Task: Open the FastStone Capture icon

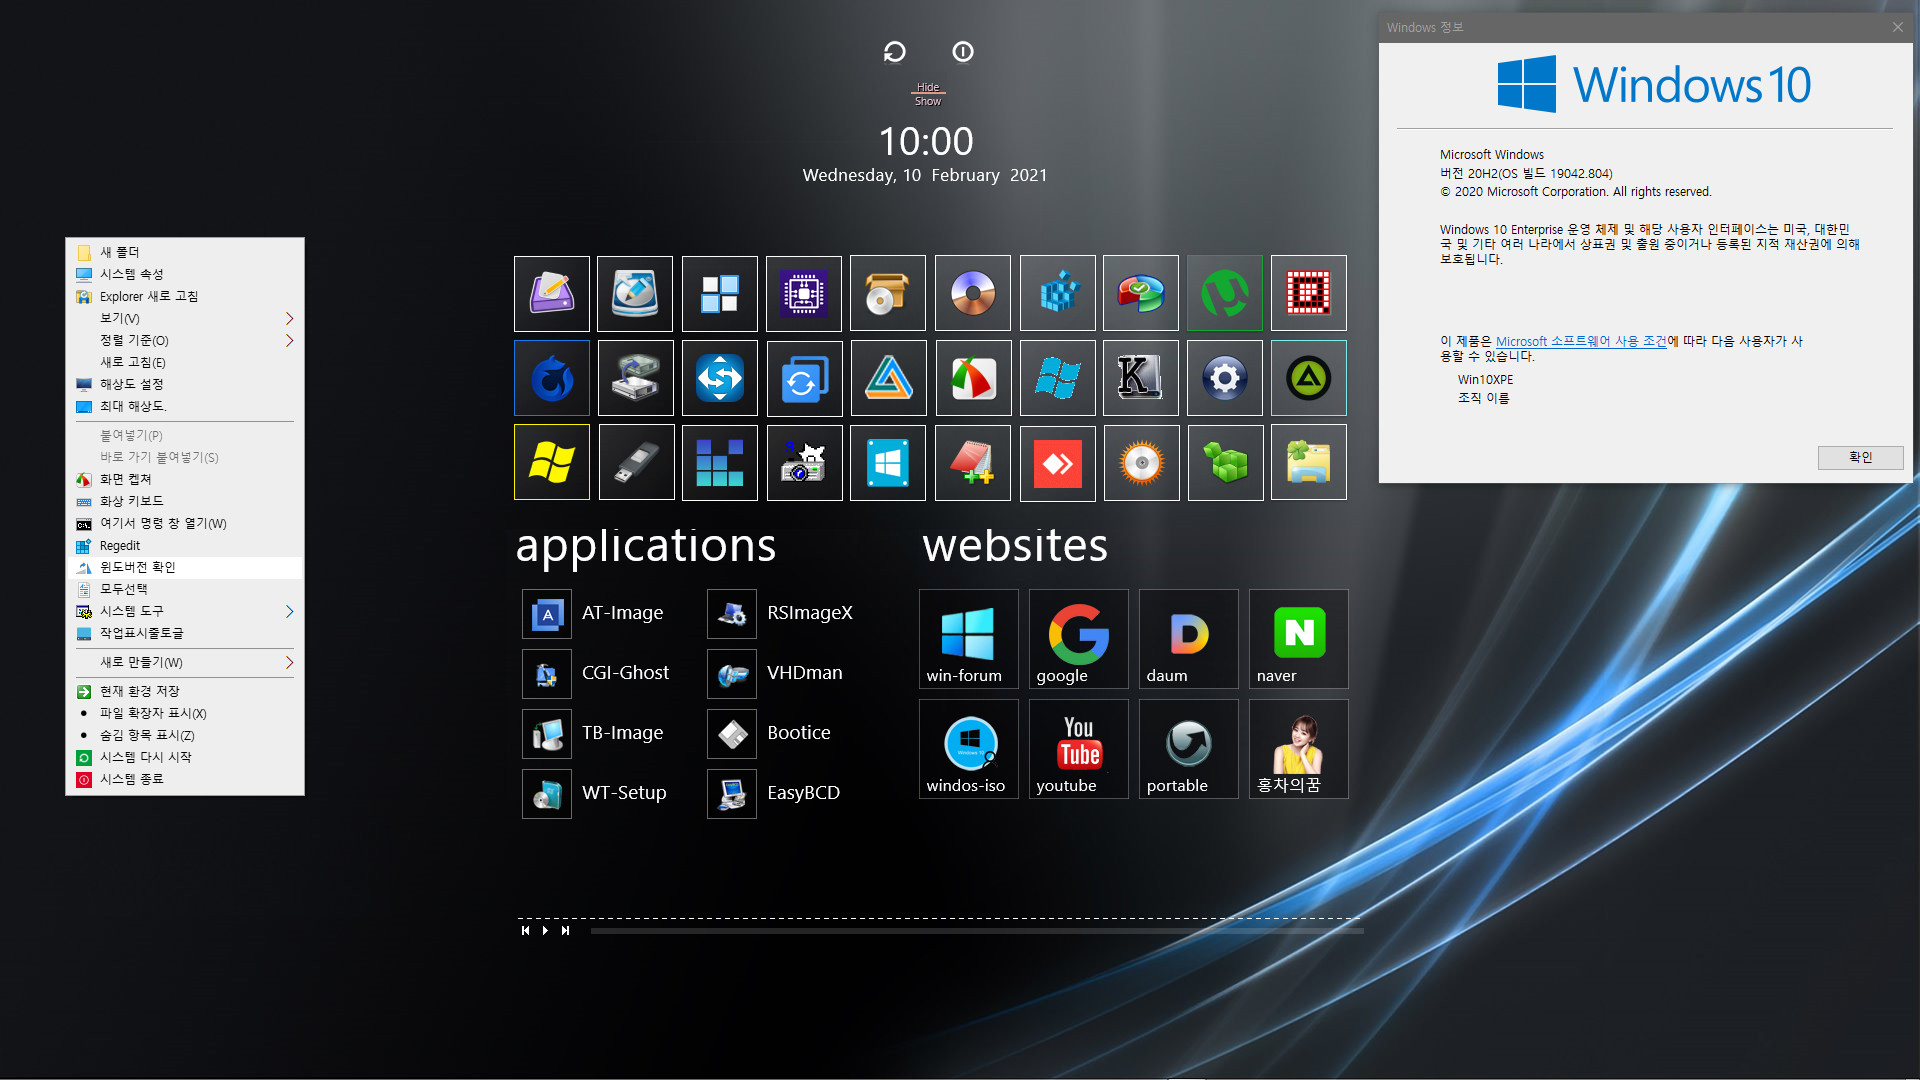Action: [974, 378]
